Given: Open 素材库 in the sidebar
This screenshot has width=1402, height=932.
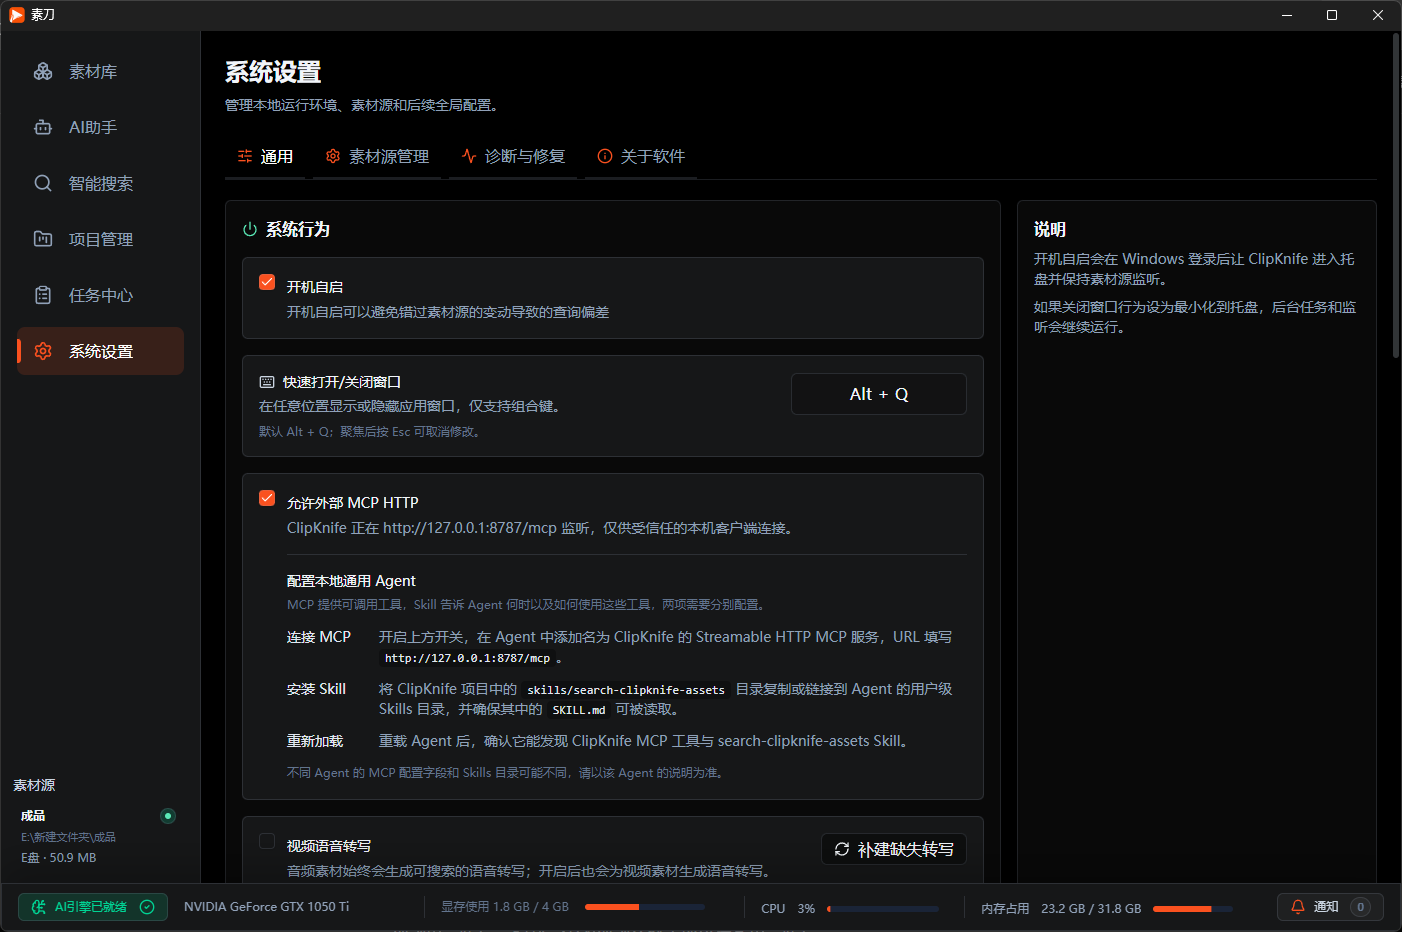Looking at the screenshot, I should (x=100, y=72).
